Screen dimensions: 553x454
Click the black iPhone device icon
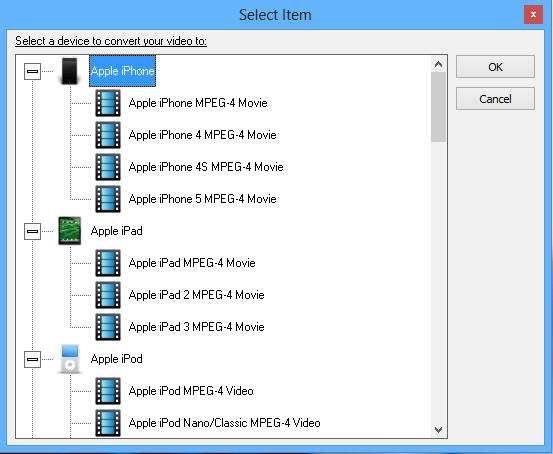click(x=69, y=71)
